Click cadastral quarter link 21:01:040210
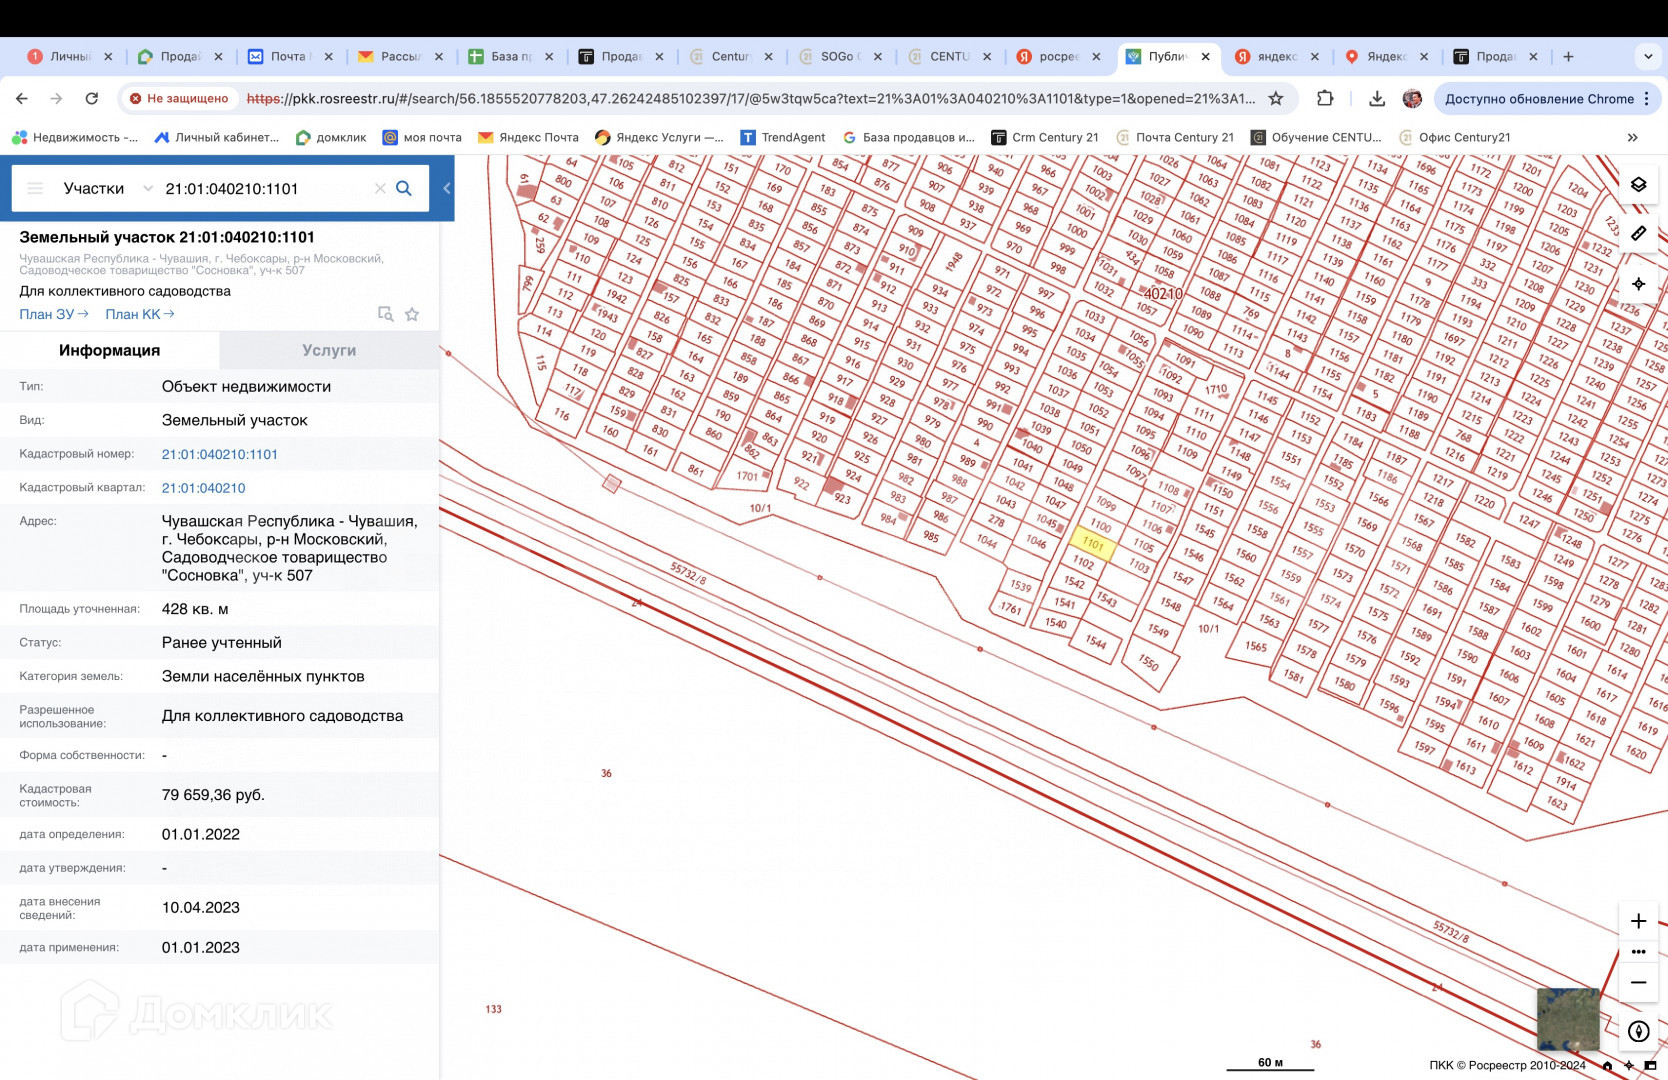The image size is (1668, 1080). pos(203,488)
